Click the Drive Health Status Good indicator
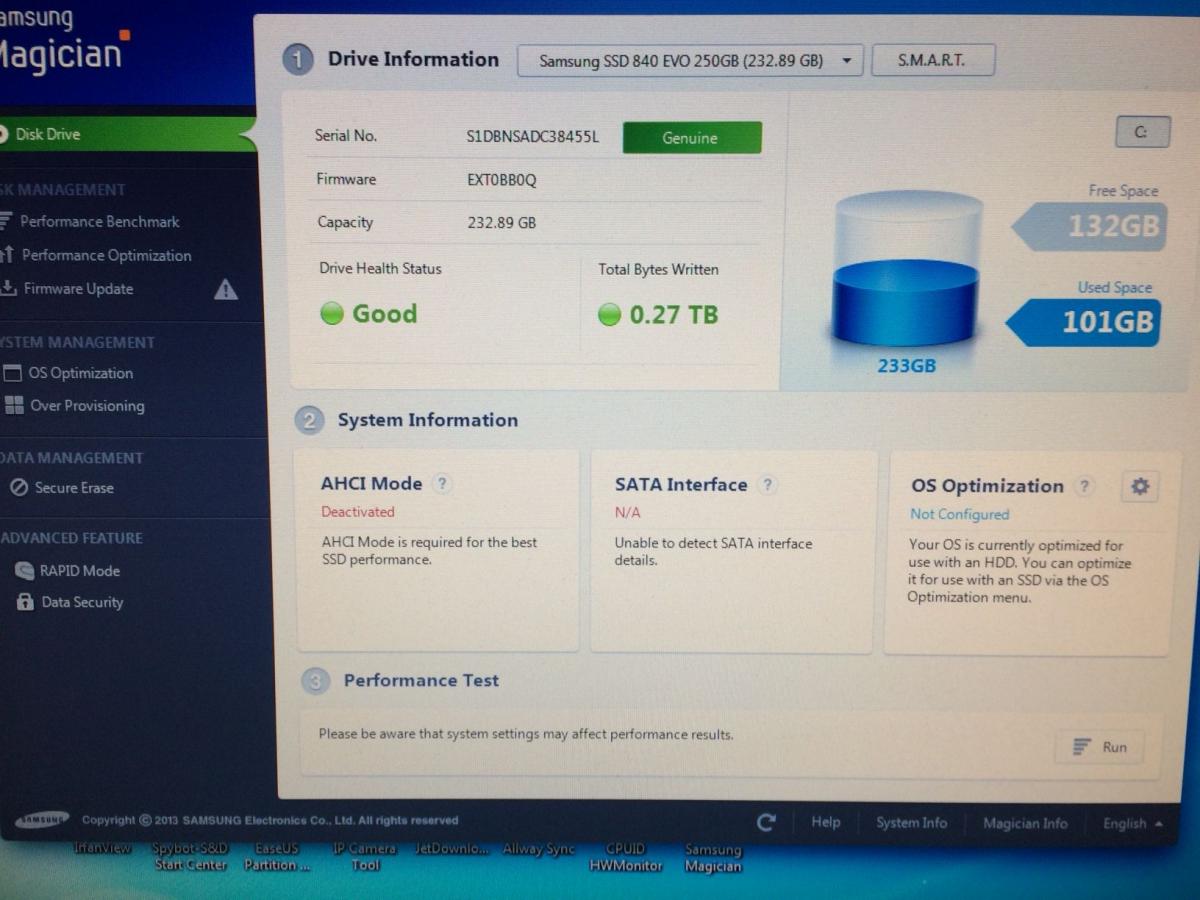The height and width of the screenshot is (900, 1200). pyautogui.click(x=368, y=314)
